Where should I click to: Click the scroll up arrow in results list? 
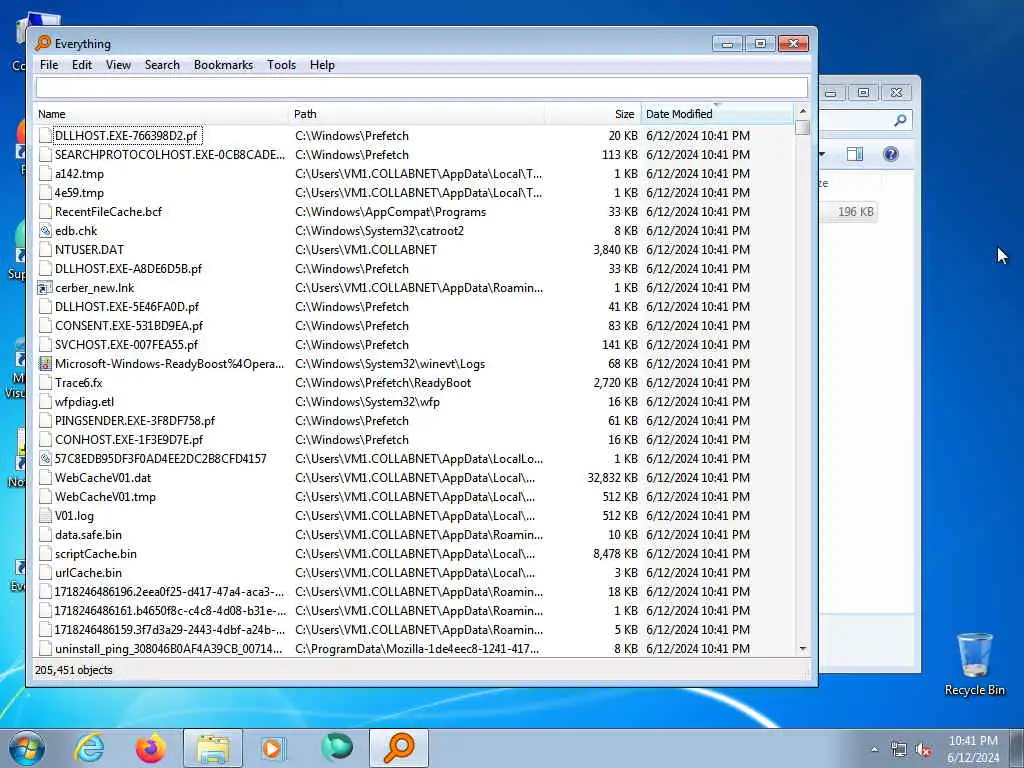(x=803, y=111)
